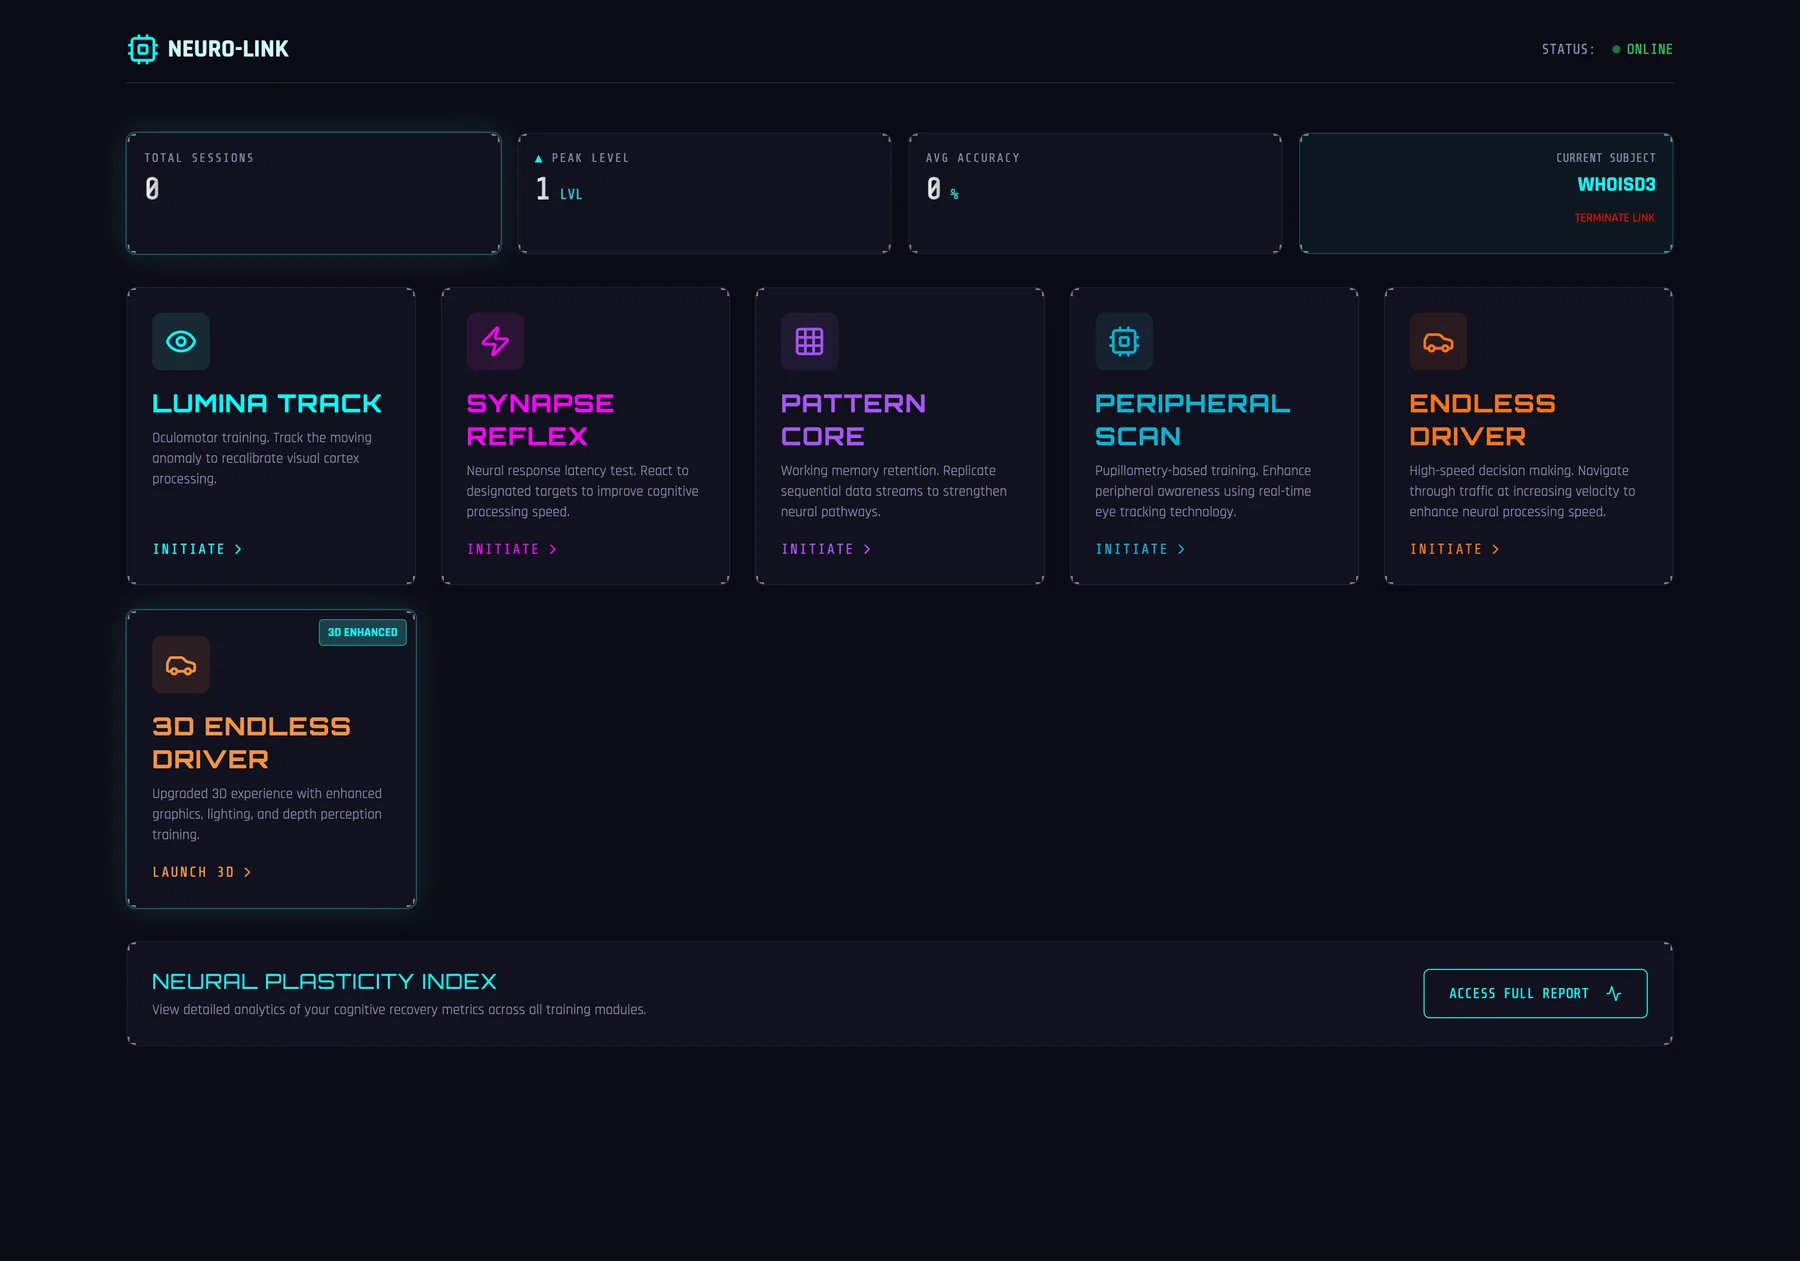The height and width of the screenshot is (1261, 1800).
Task: Click the Neural Plasticity Index heading
Action: 324,982
